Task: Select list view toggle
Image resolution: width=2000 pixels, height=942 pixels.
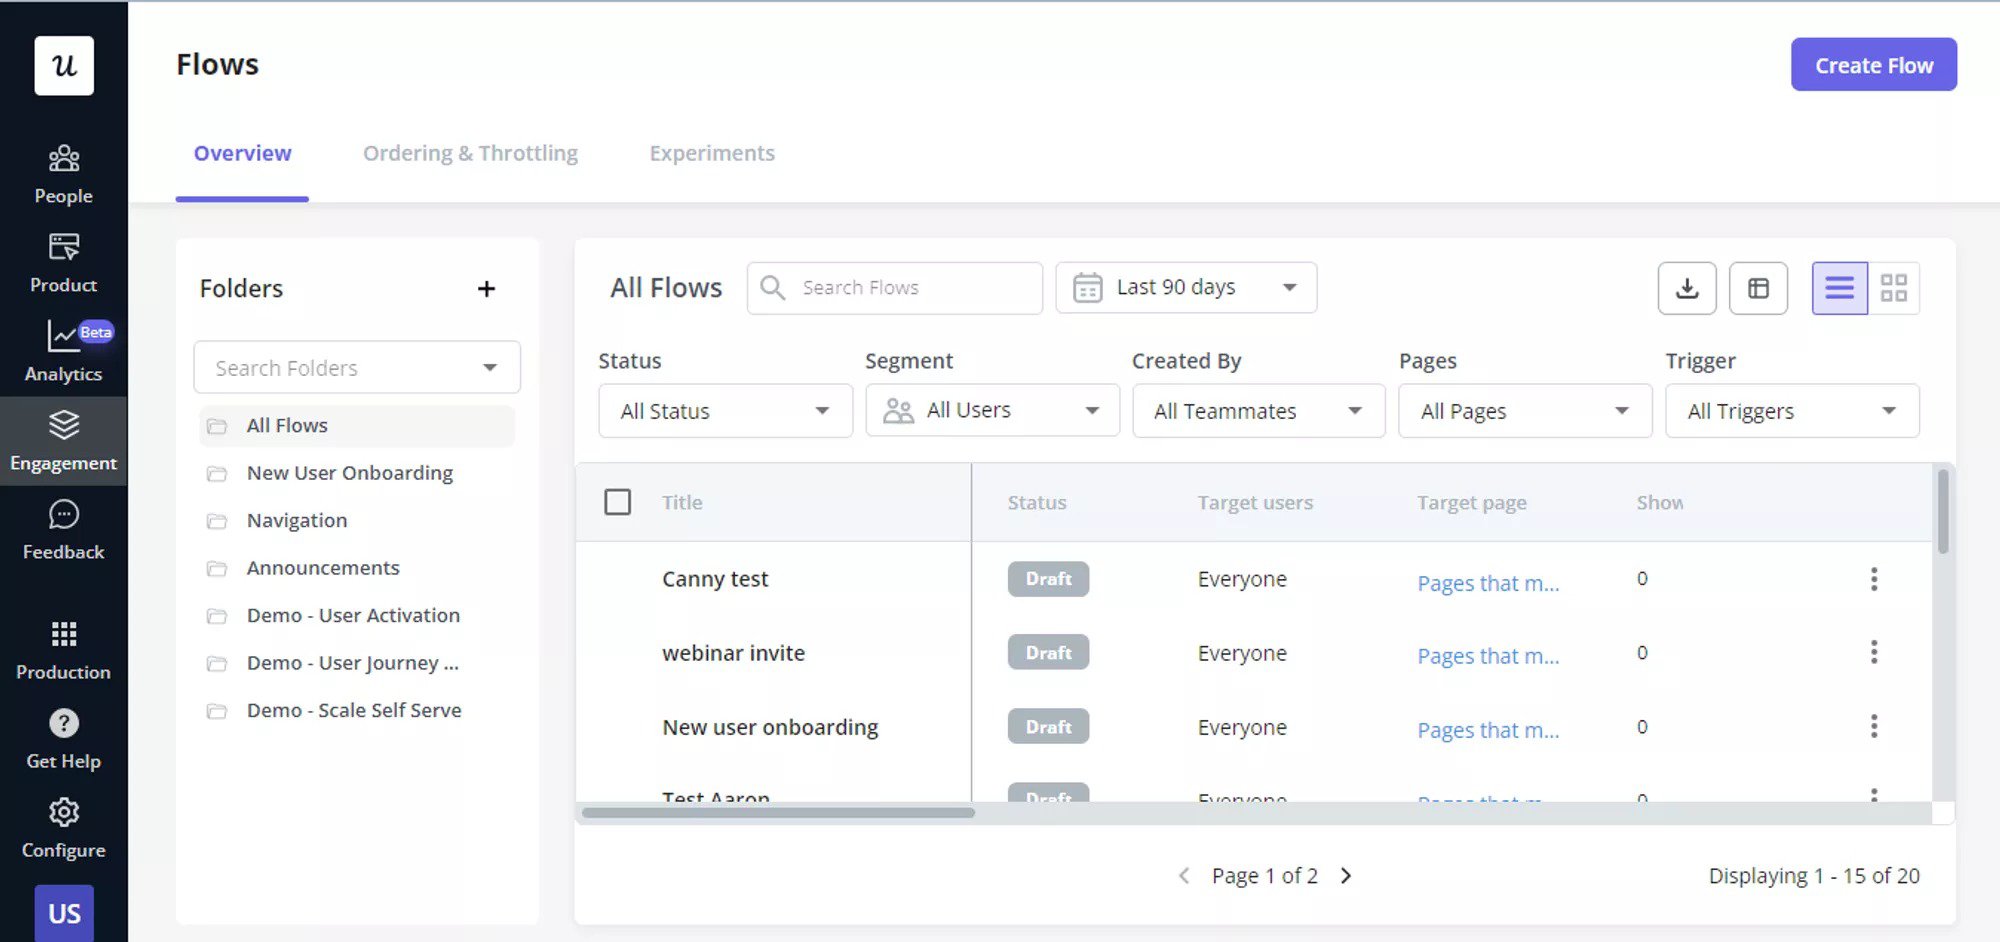Action: [1839, 288]
